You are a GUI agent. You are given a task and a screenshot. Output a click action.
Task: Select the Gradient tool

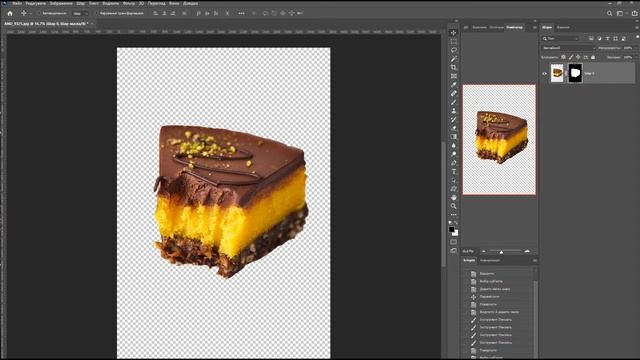(x=453, y=137)
